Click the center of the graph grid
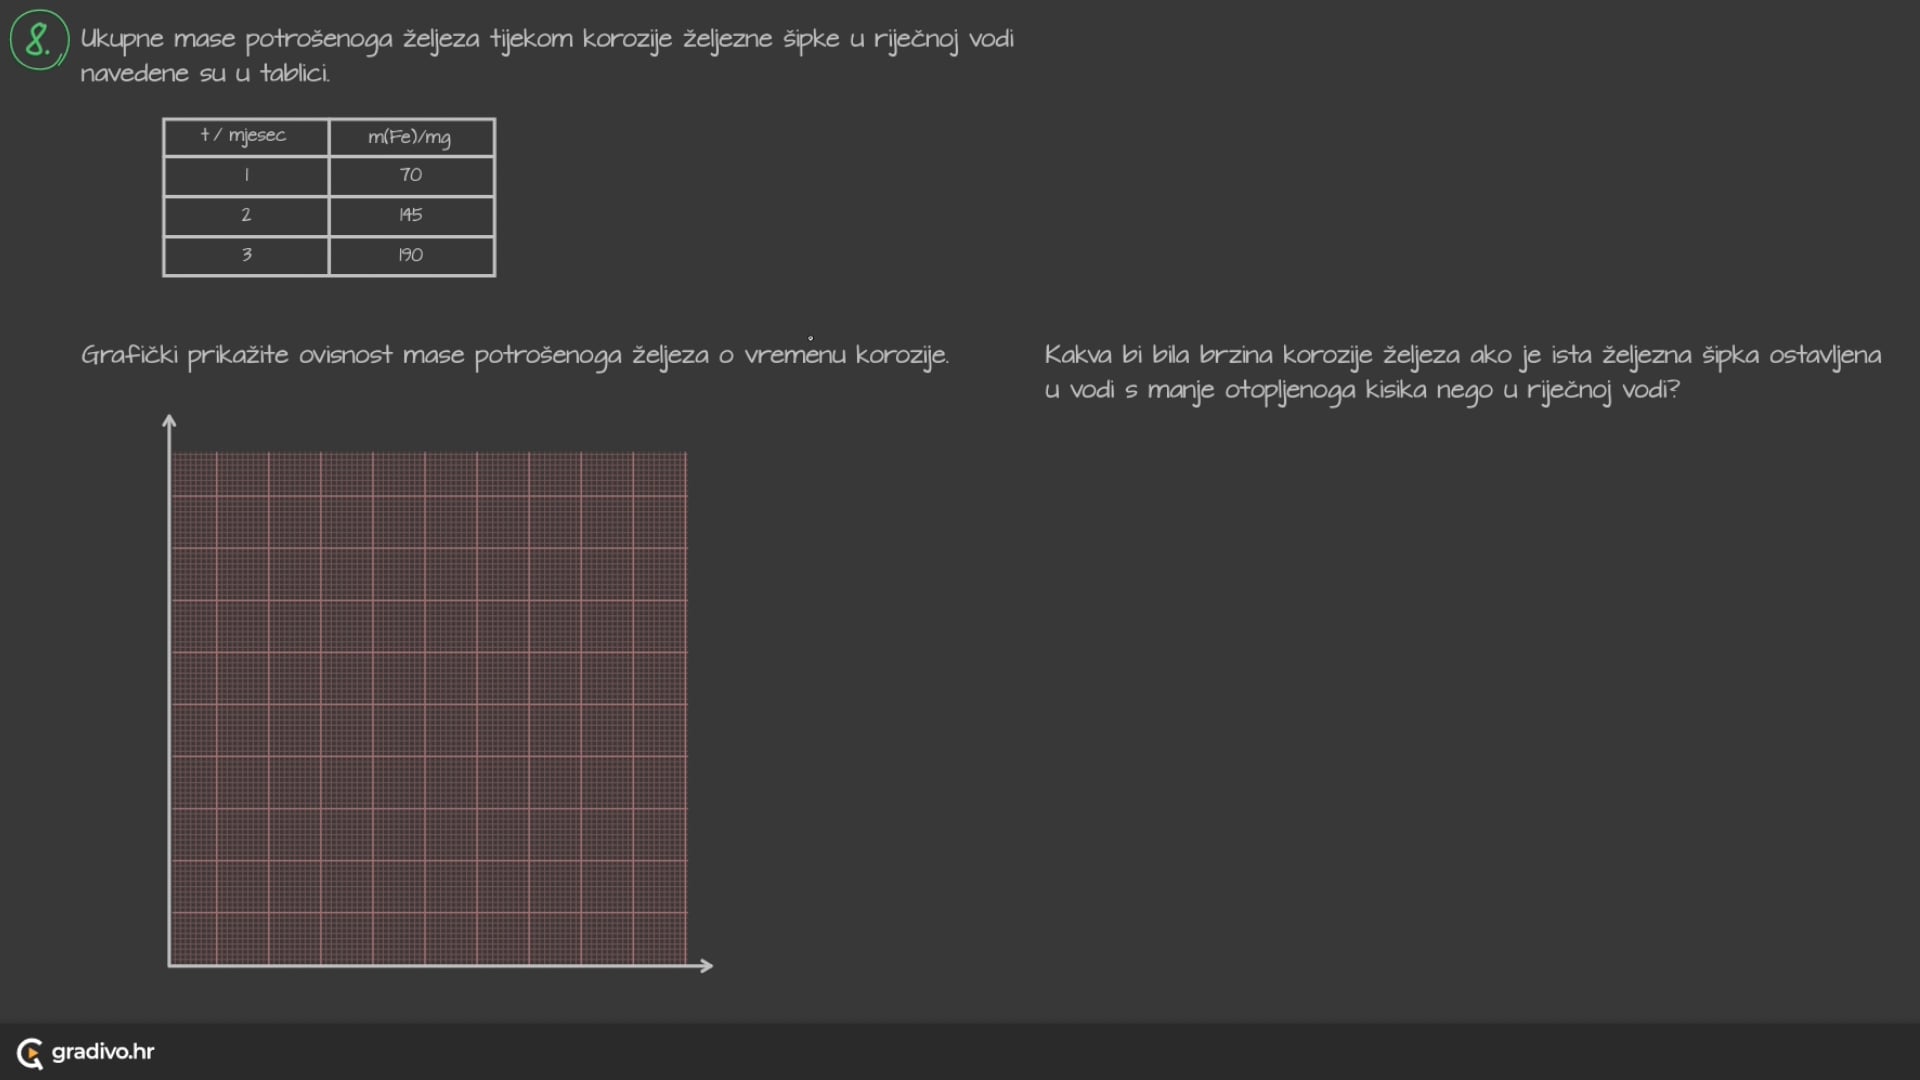This screenshot has height=1080, width=1920. [428, 708]
